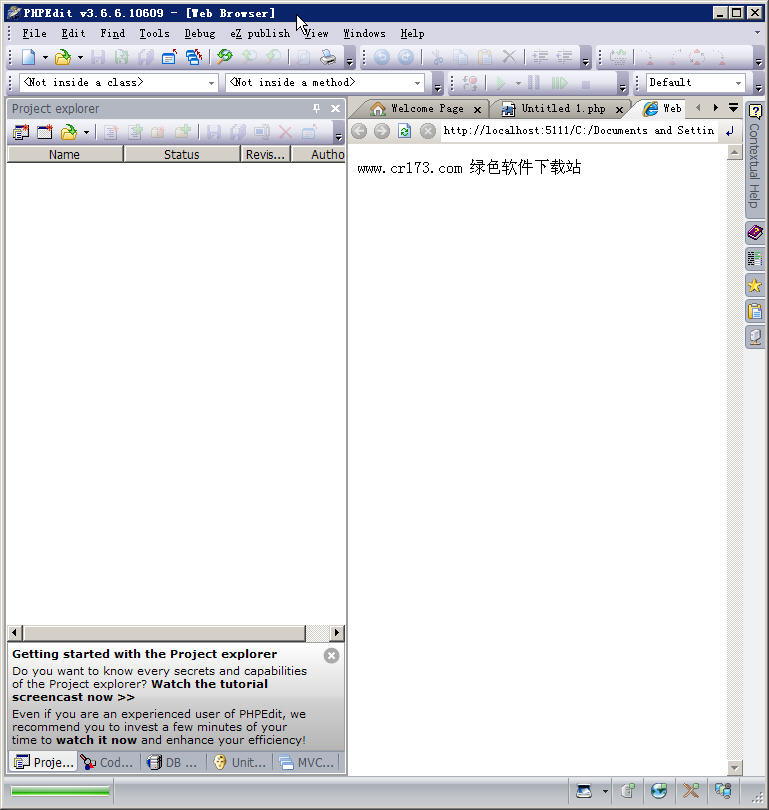
Task: Click the browser Back arrow button
Action: tap(359, 131)
